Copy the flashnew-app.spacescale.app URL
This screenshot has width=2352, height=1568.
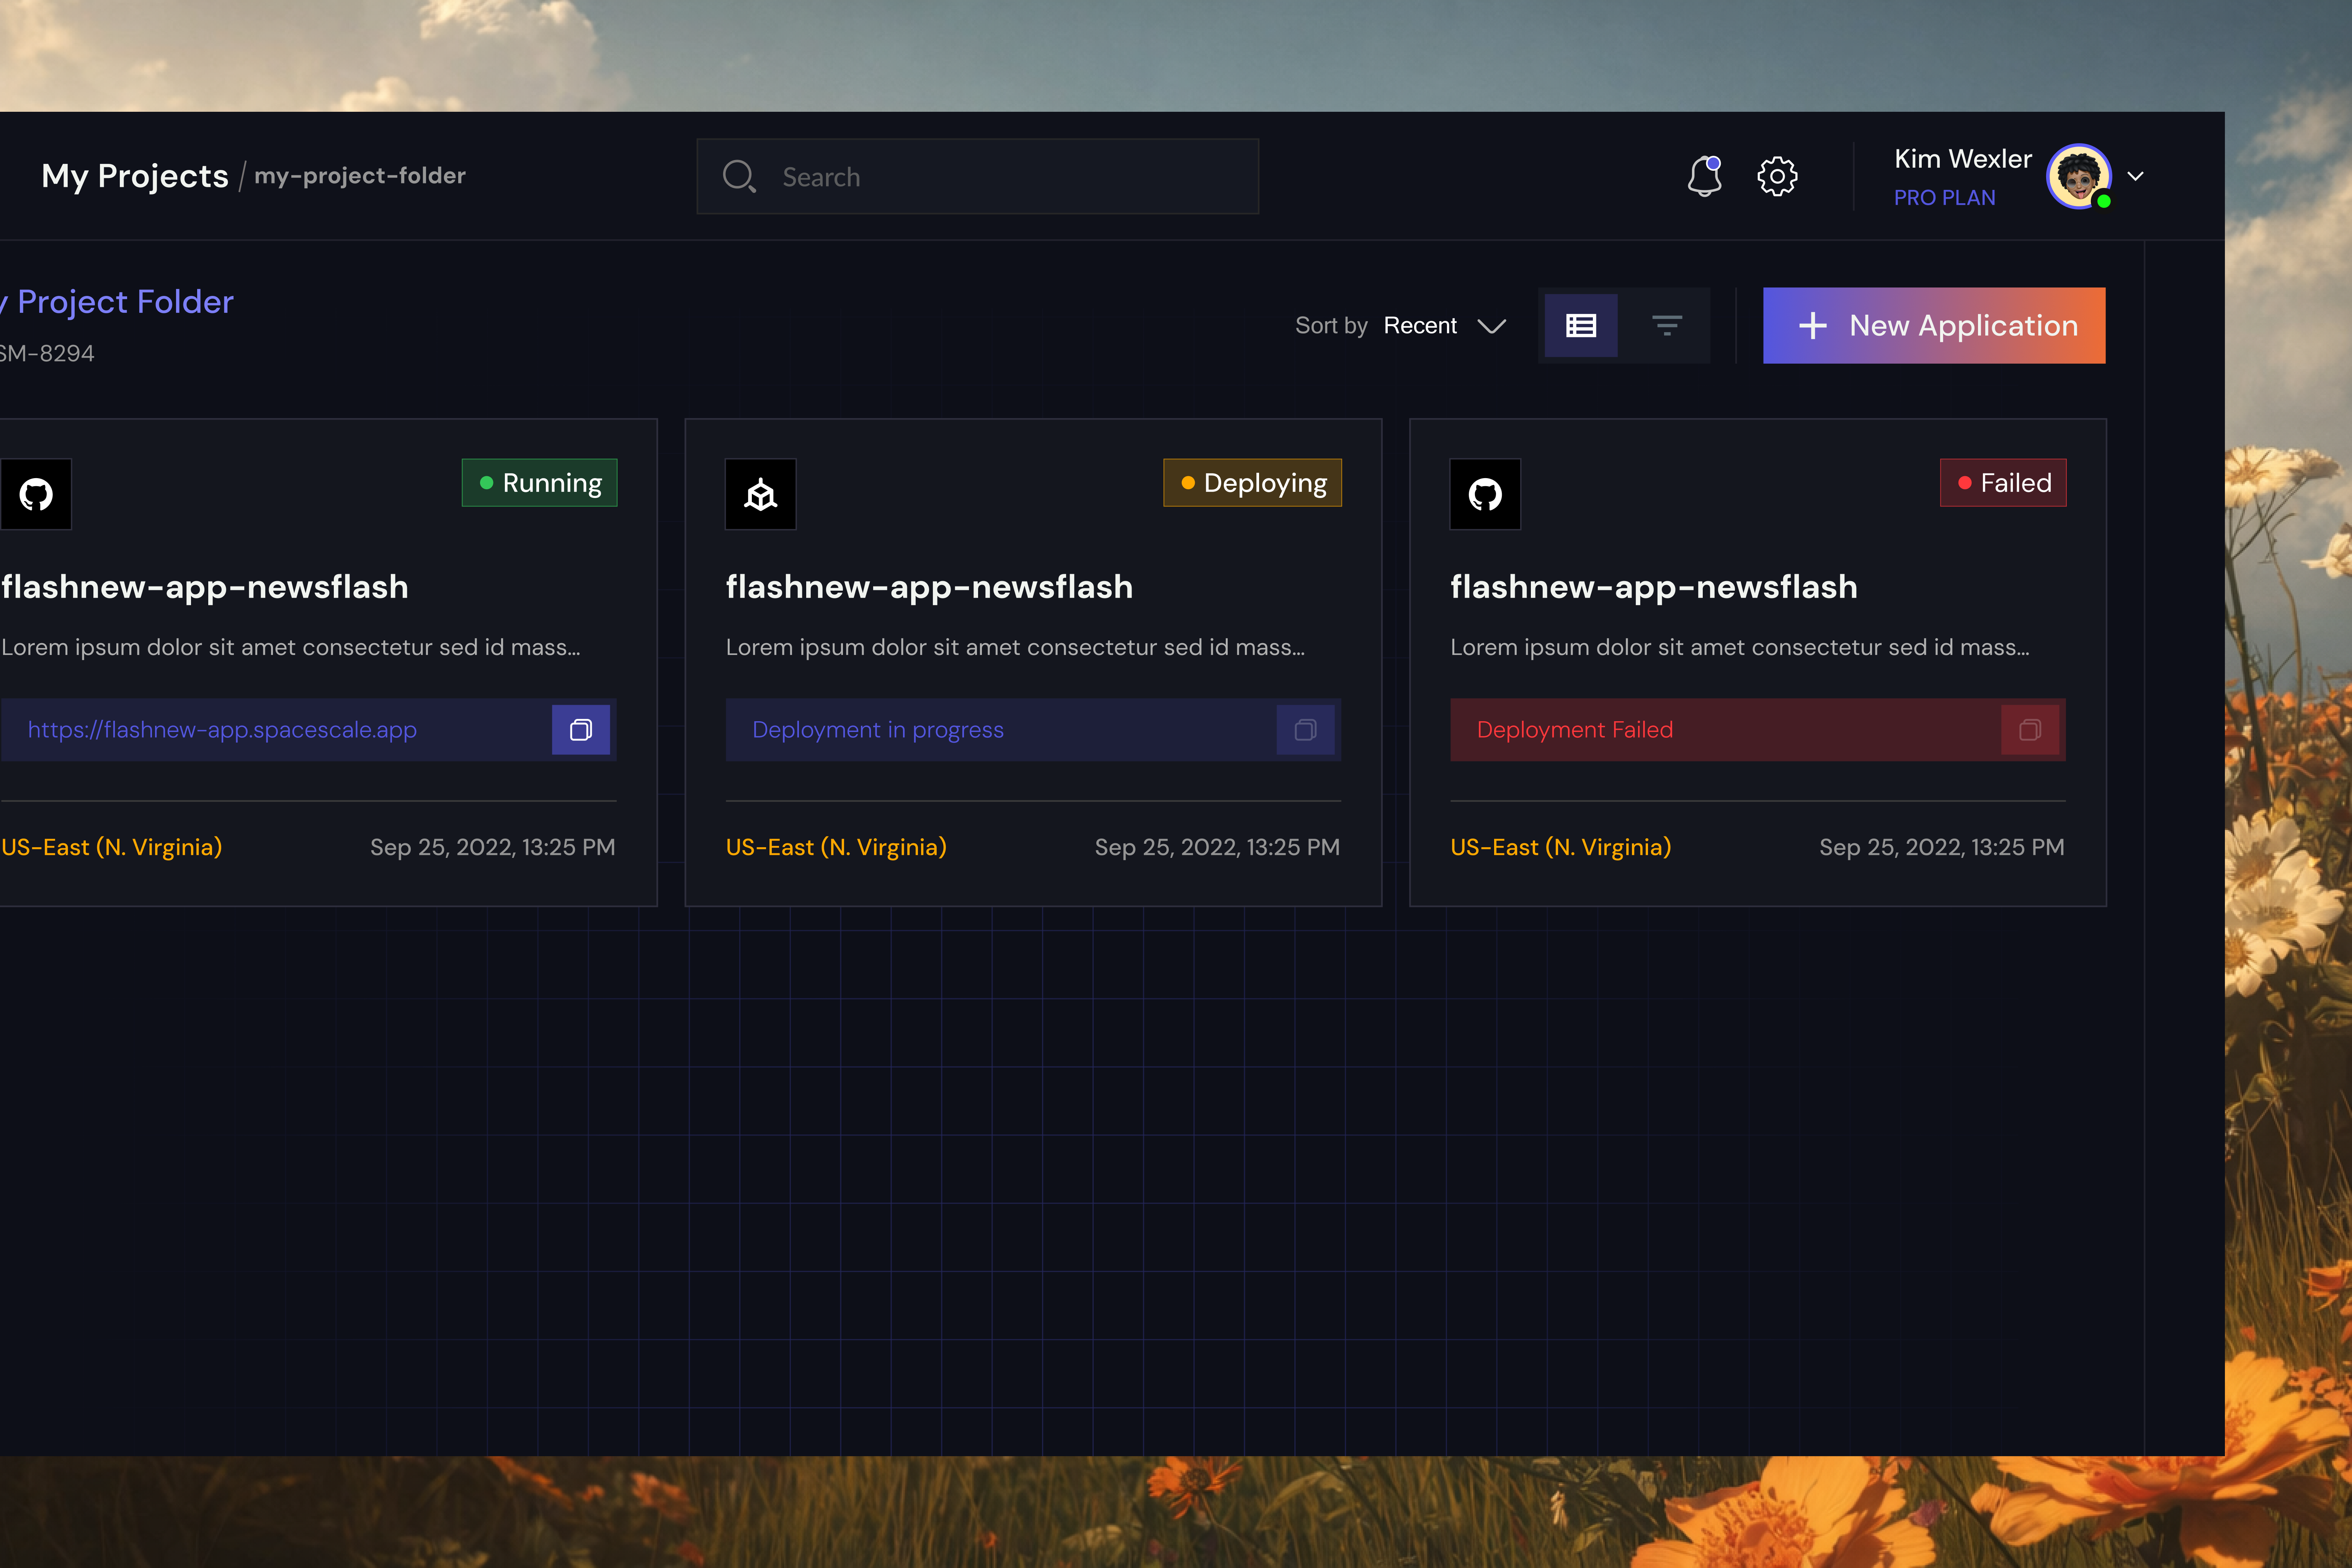pos(581,730)
